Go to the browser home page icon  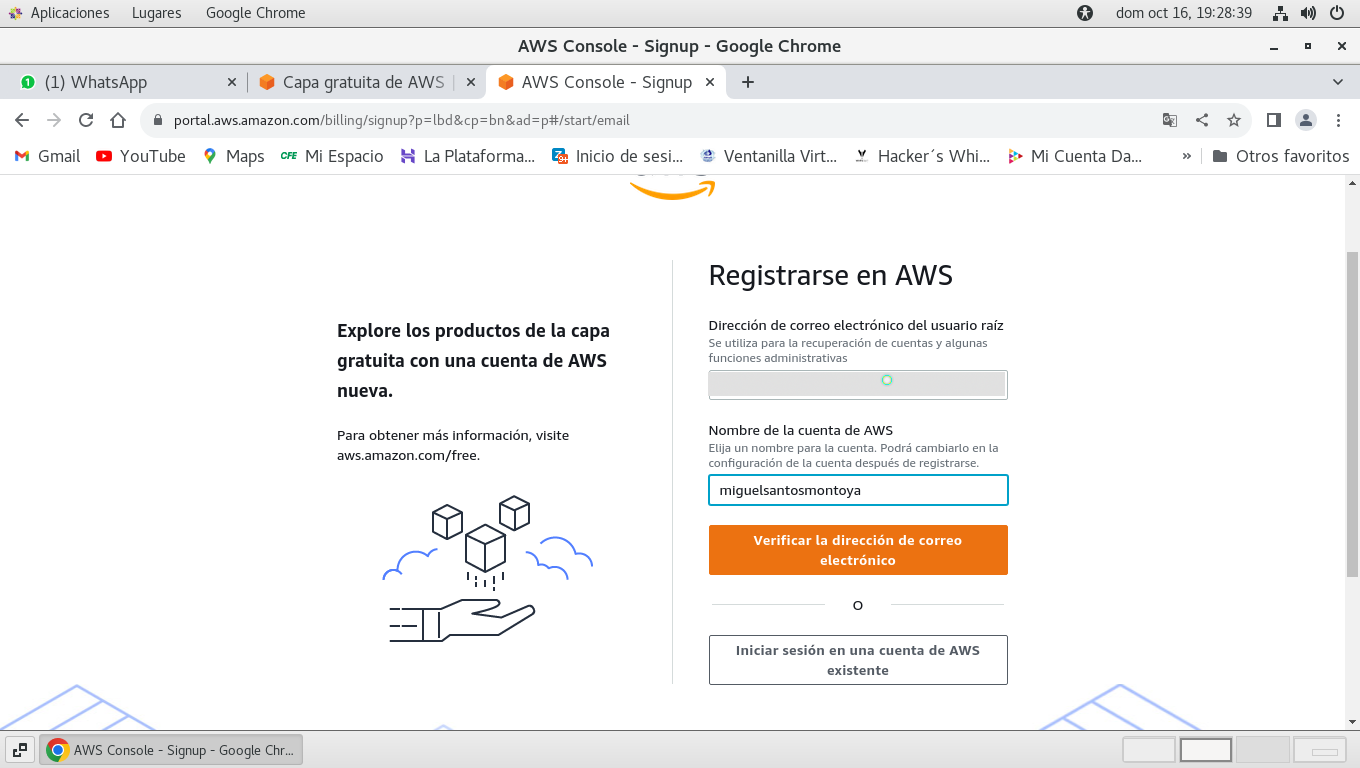click(118, 120)
